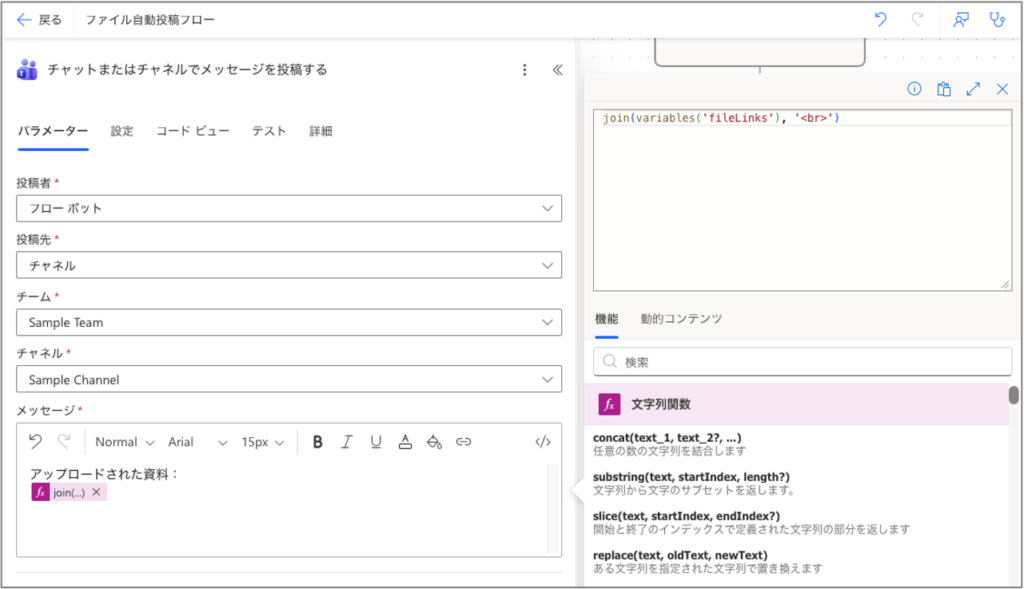Open the font color picker

tap(405, 442)
